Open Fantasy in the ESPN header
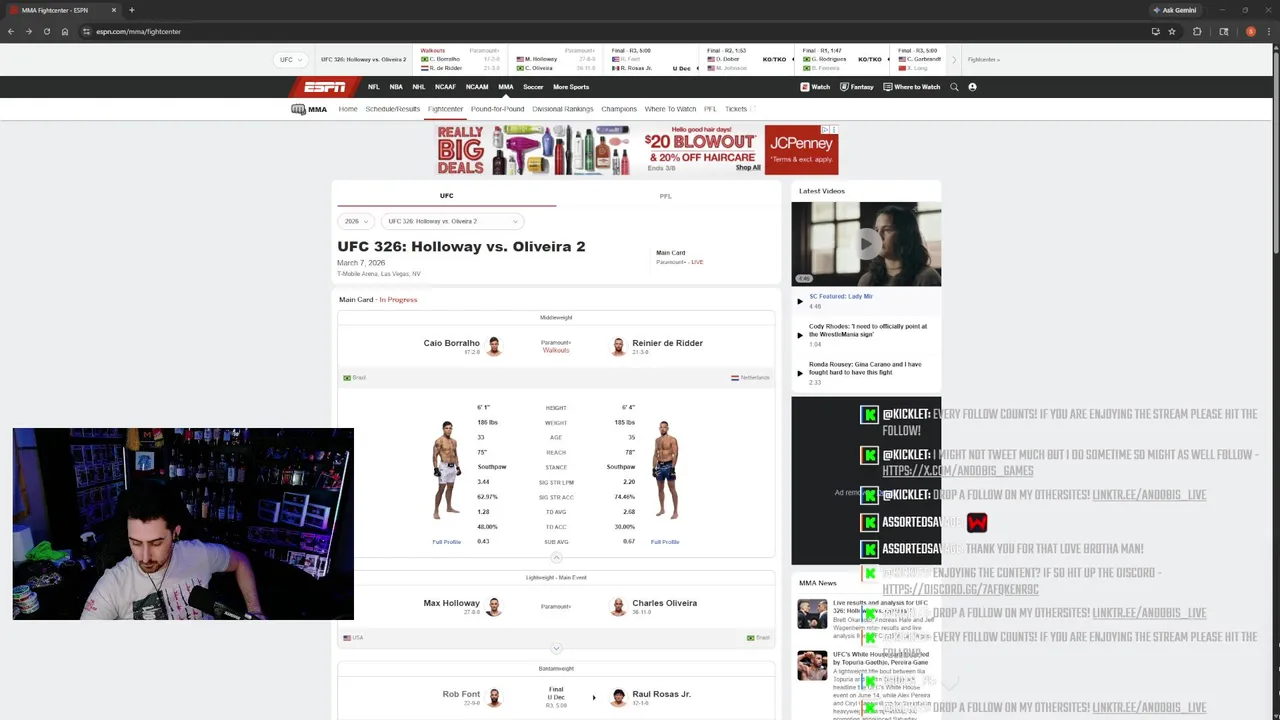1280x720 pixels. tap(857, 87)
